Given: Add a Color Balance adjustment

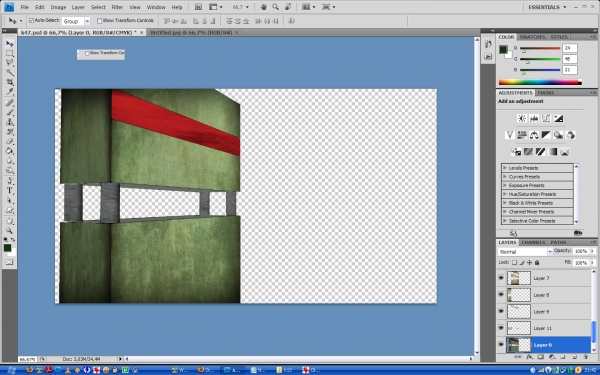Looking at the screenshot, I should pos(534,135).
